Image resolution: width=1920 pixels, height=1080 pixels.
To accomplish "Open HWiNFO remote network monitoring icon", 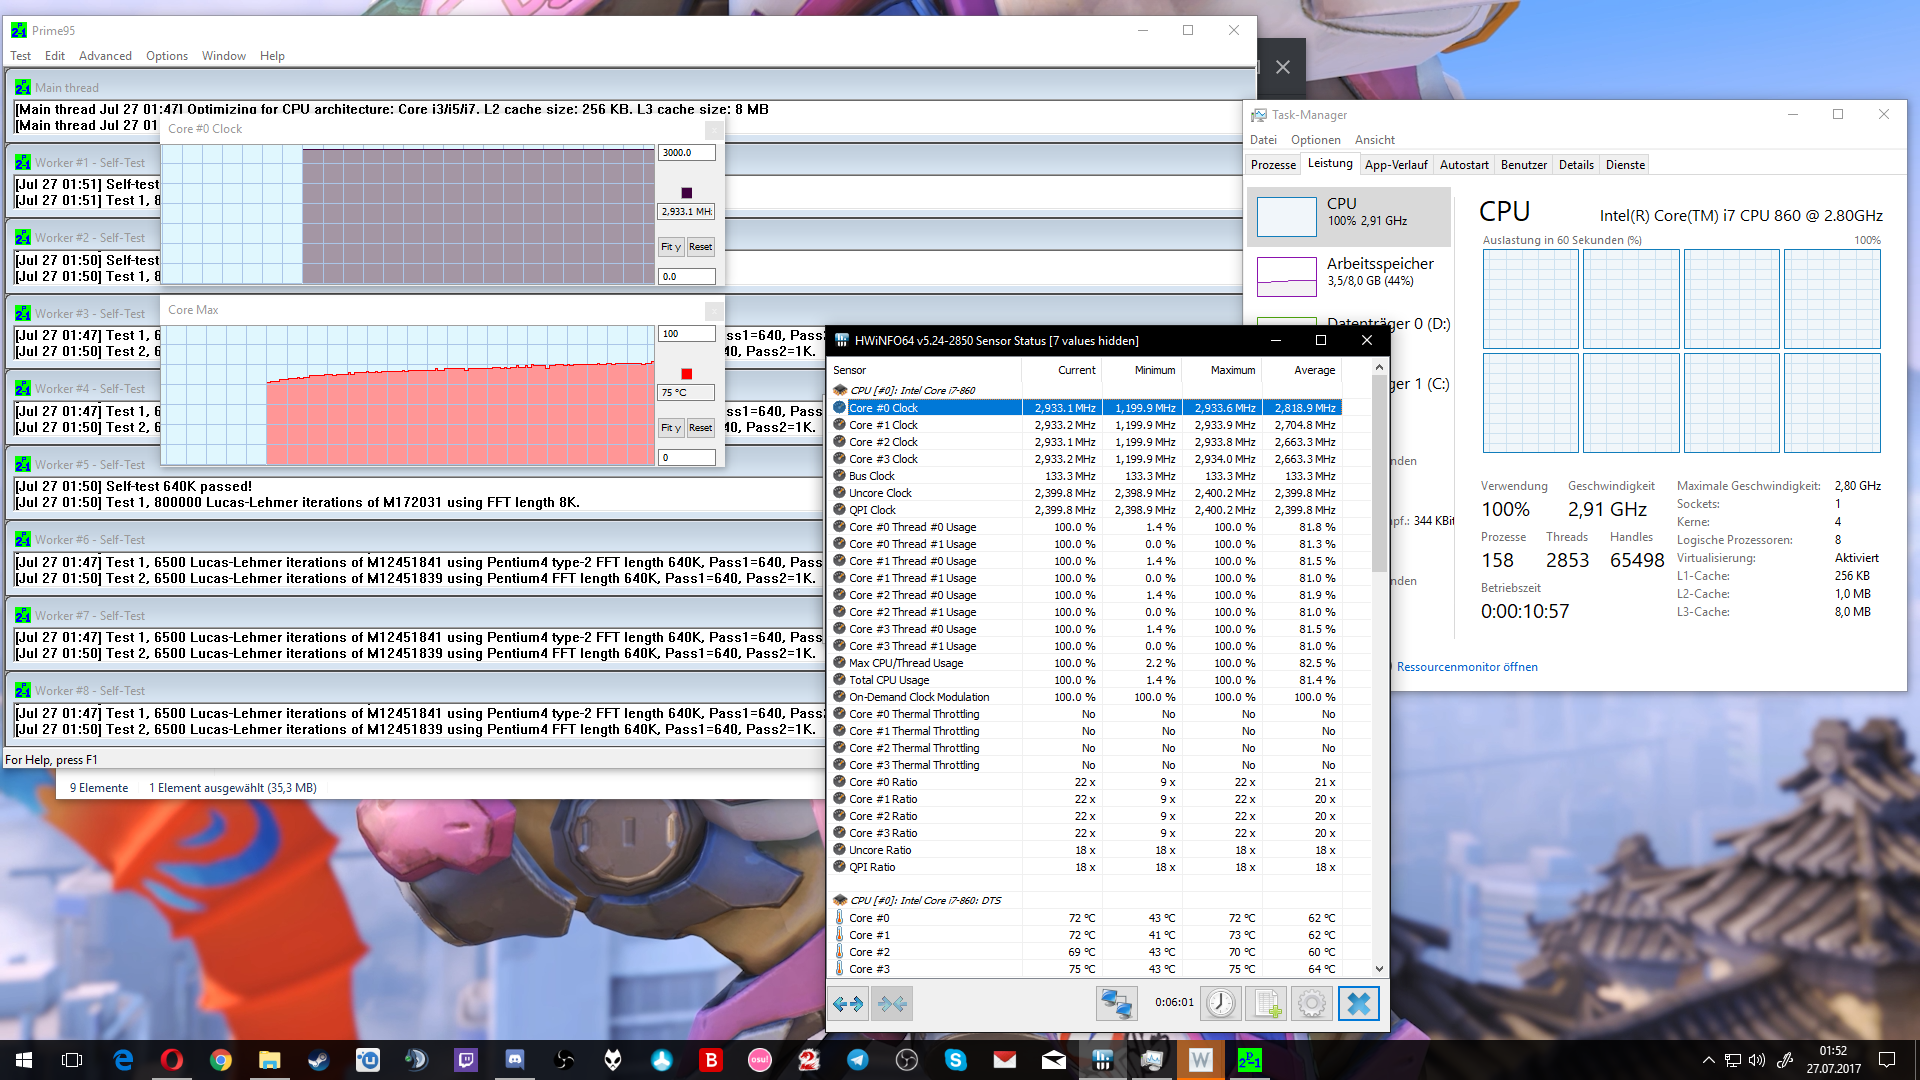I will coord(1116,1003).
